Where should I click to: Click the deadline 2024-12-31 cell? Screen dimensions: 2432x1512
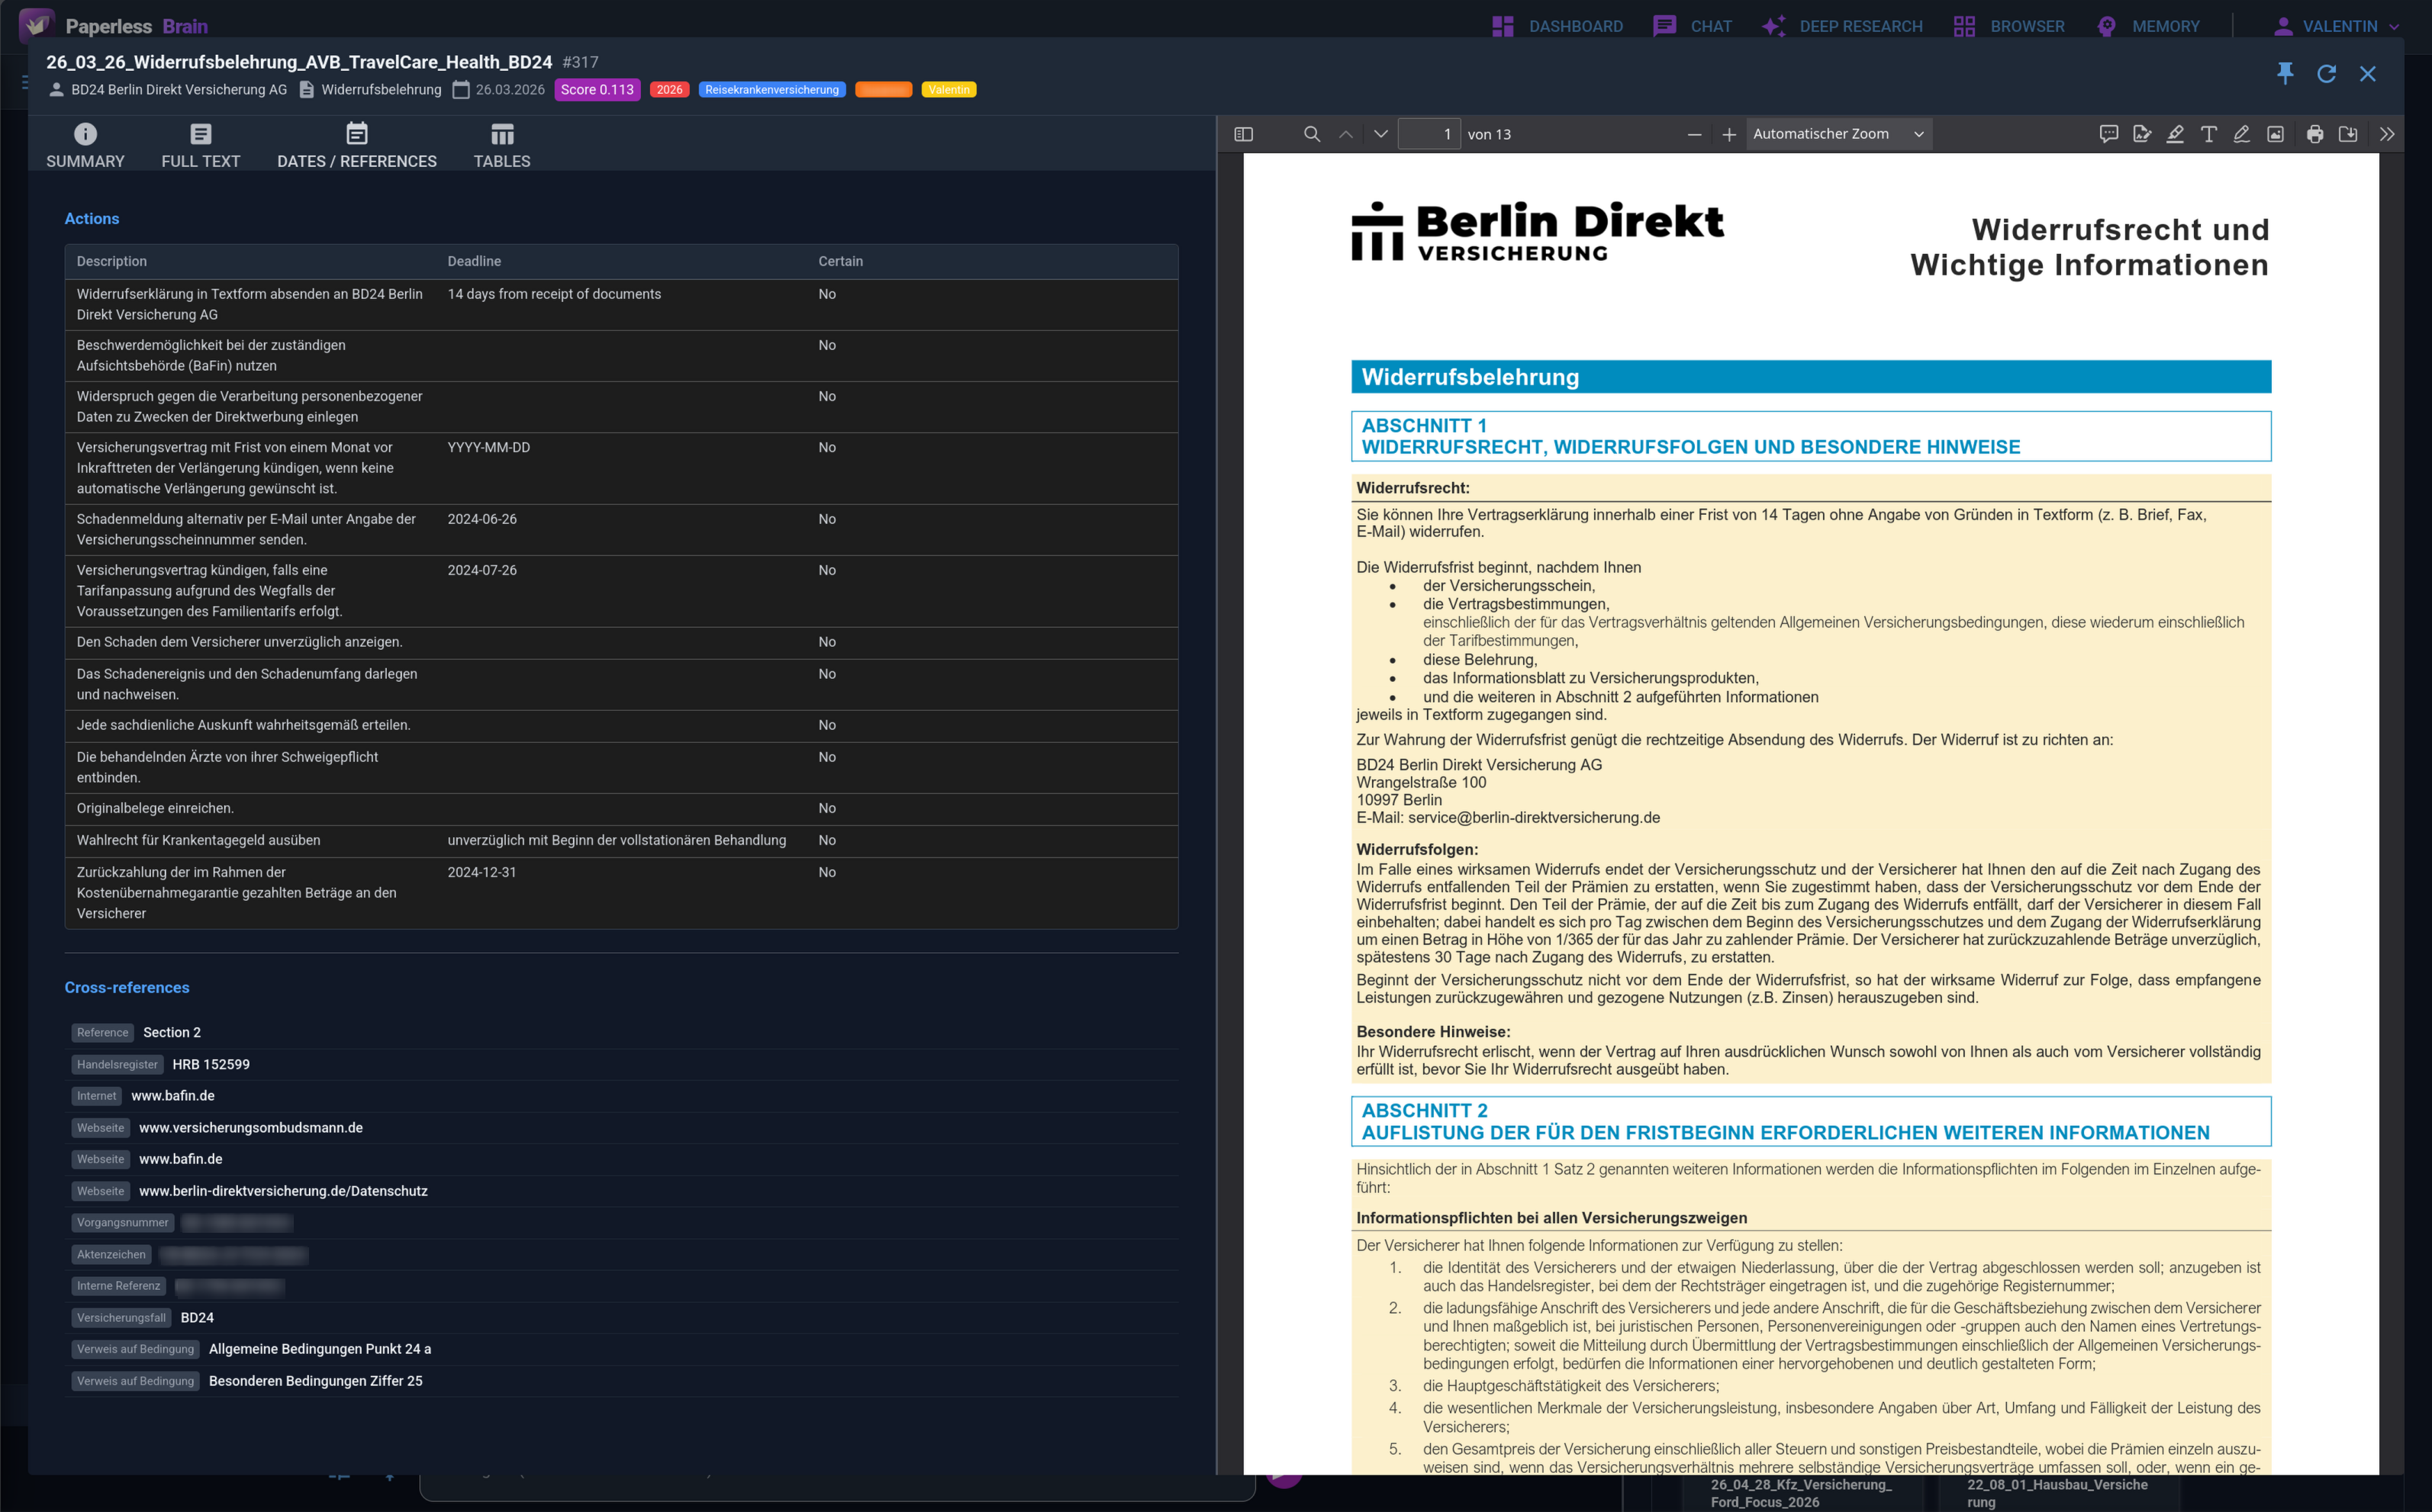(482, 872)
